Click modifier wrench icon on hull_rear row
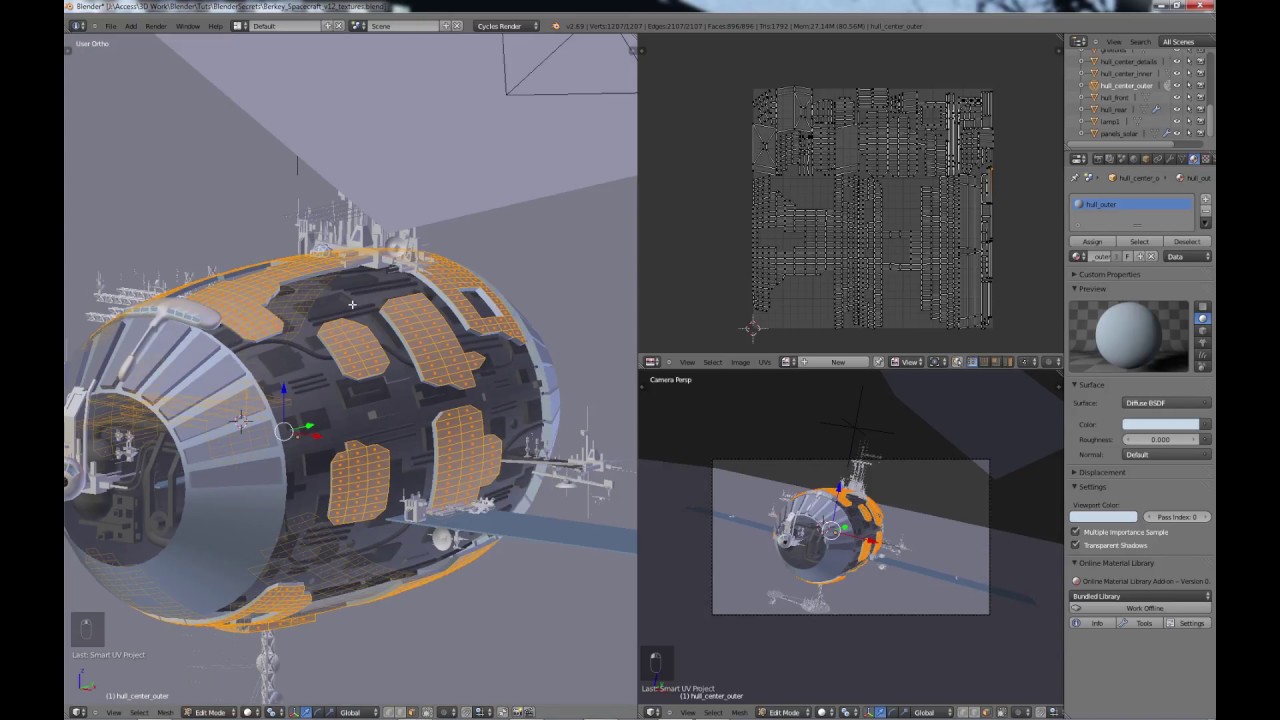Viewport: 1280px width, 720px height. coord(1156,109)
